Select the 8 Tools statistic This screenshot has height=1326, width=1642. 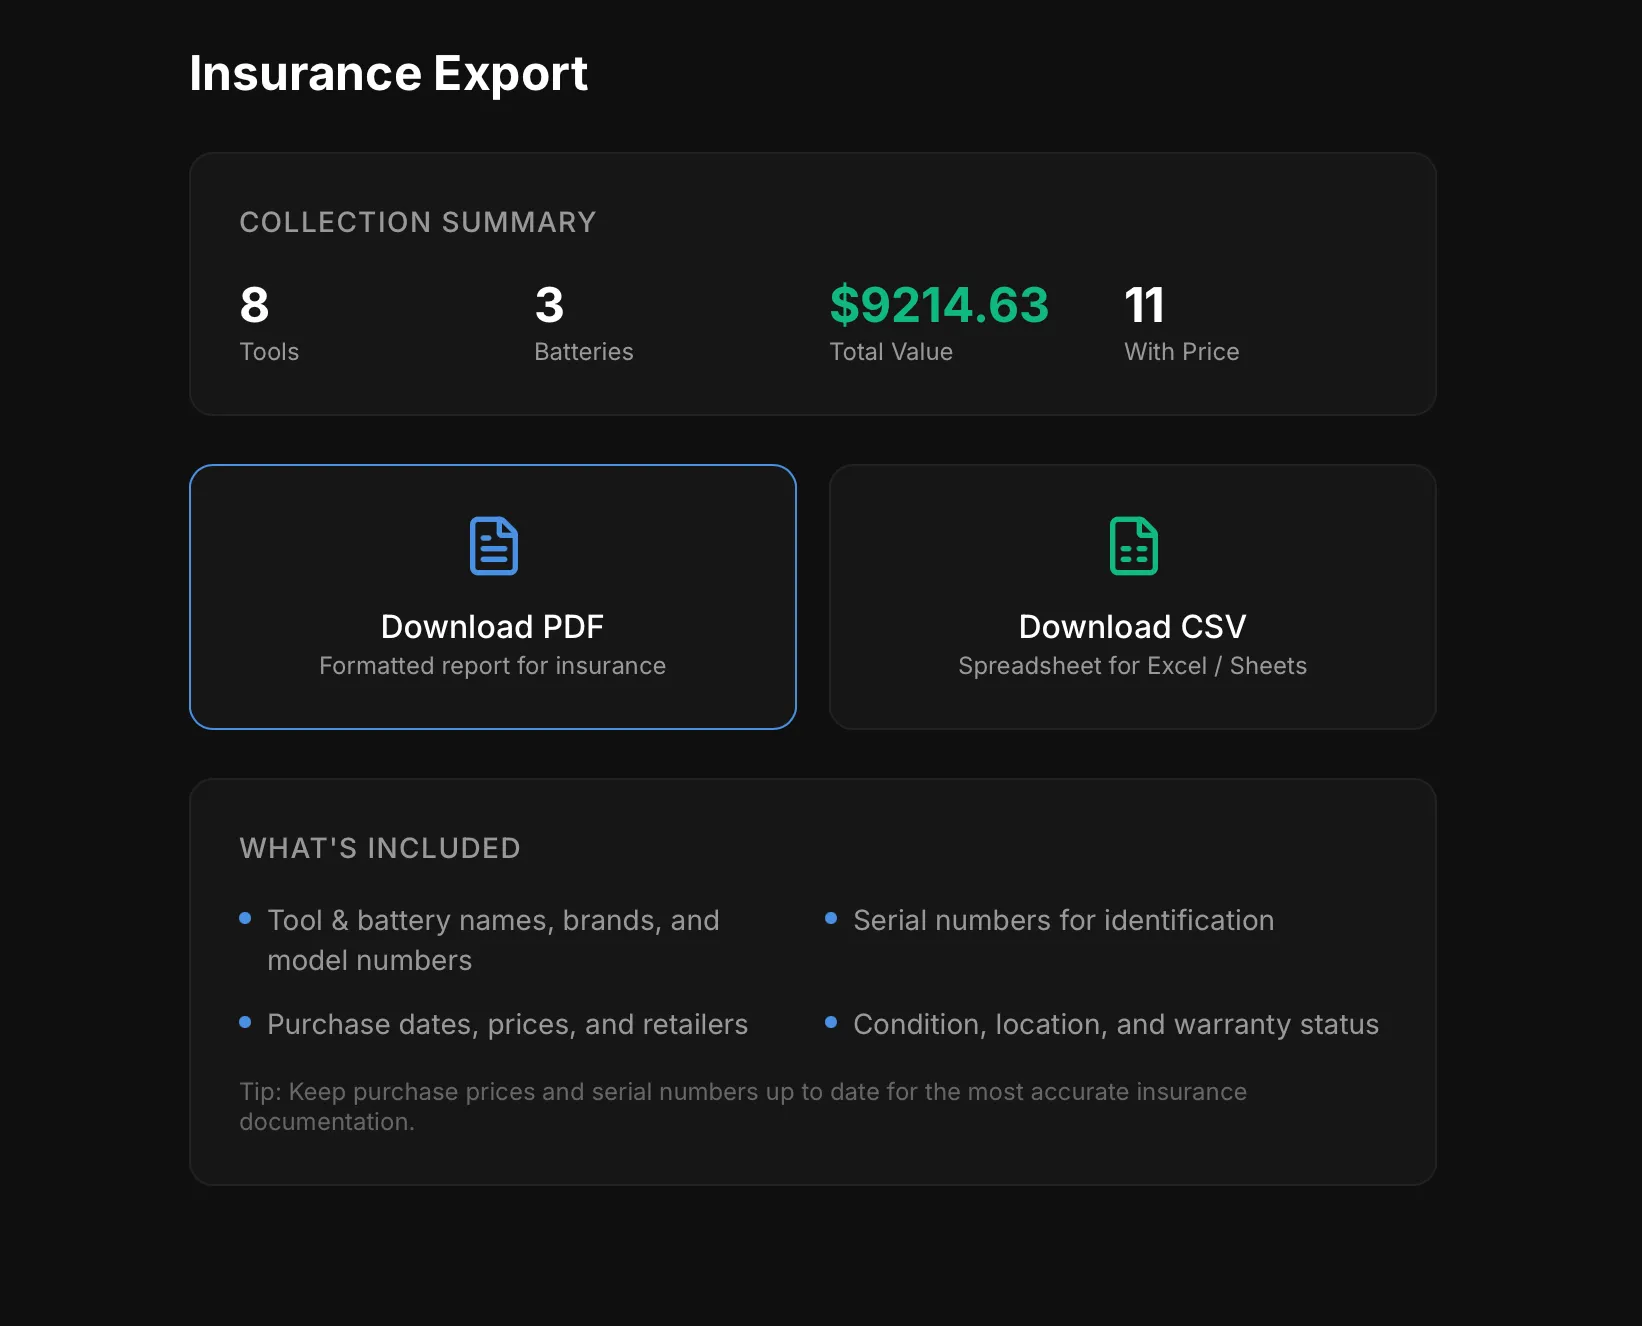tap(268, 322)
